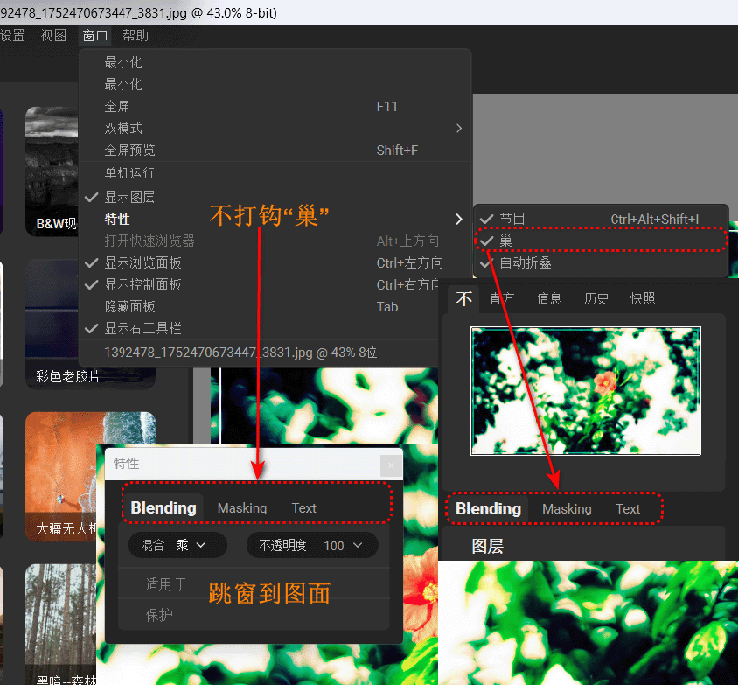Switch to the 直方 panel tab
Viewport: 739px width, 685px height.
[501, 298]
